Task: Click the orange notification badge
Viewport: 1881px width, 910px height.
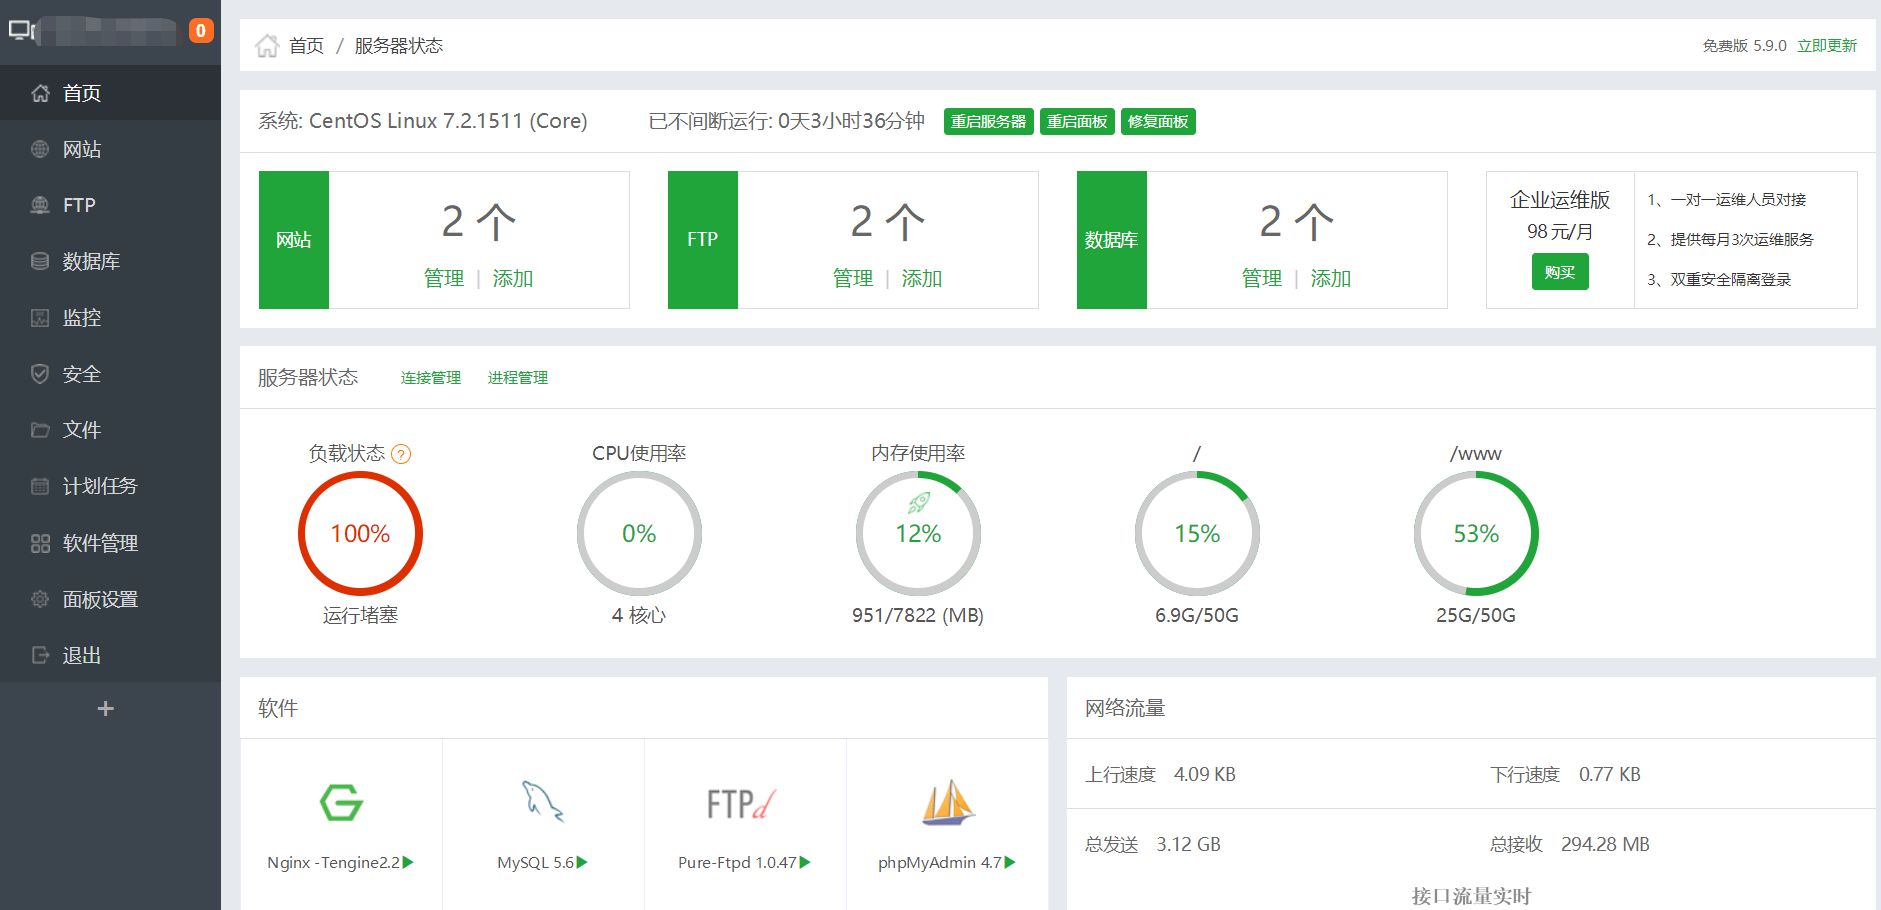Action: (x=201, y=31)
